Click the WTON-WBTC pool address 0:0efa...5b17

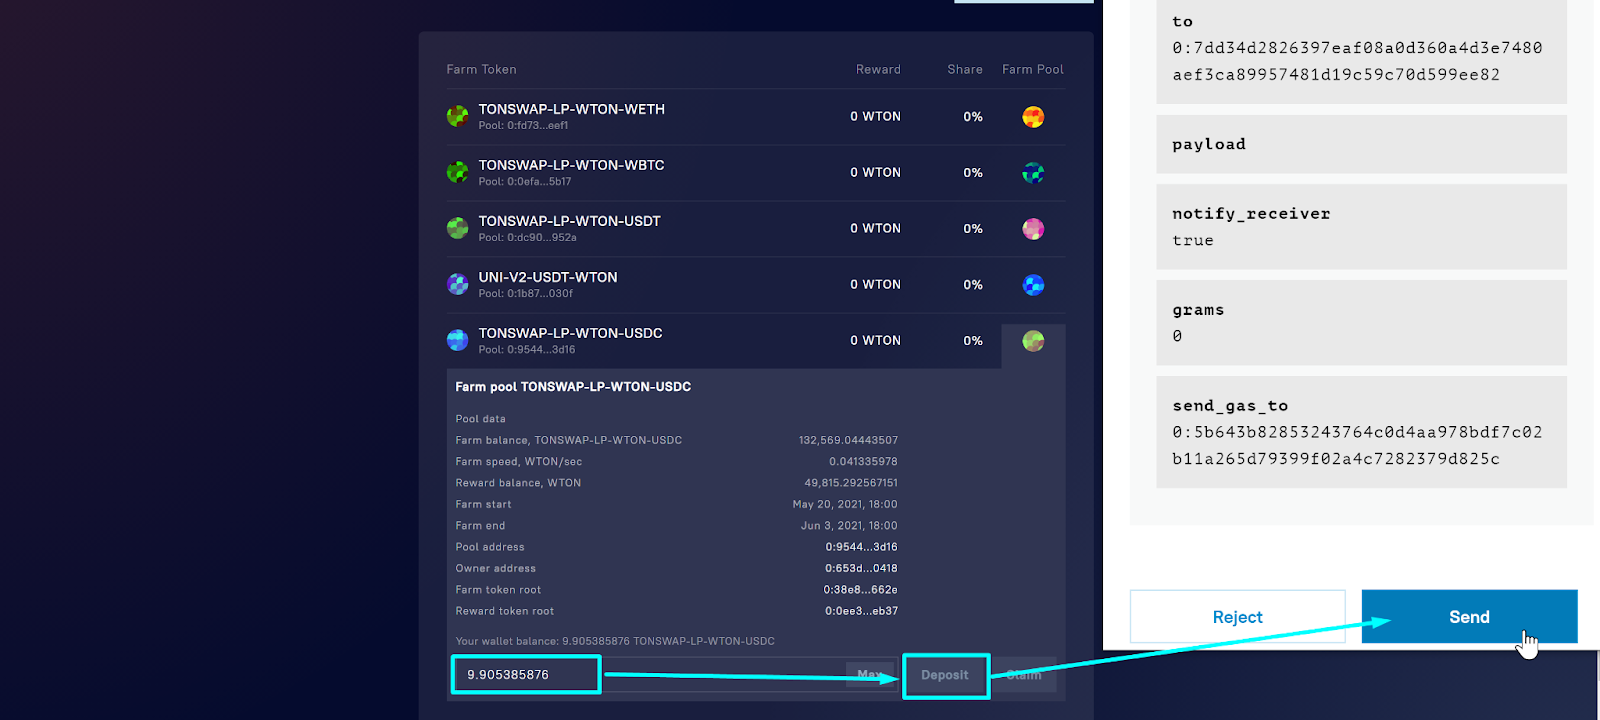point(525,182)
